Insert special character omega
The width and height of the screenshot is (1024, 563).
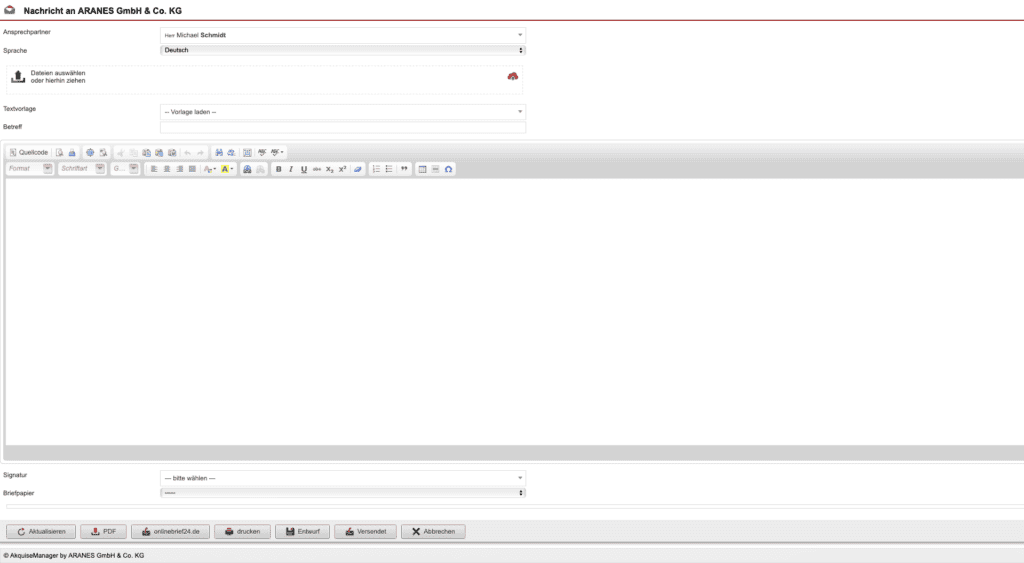(449, 169)
